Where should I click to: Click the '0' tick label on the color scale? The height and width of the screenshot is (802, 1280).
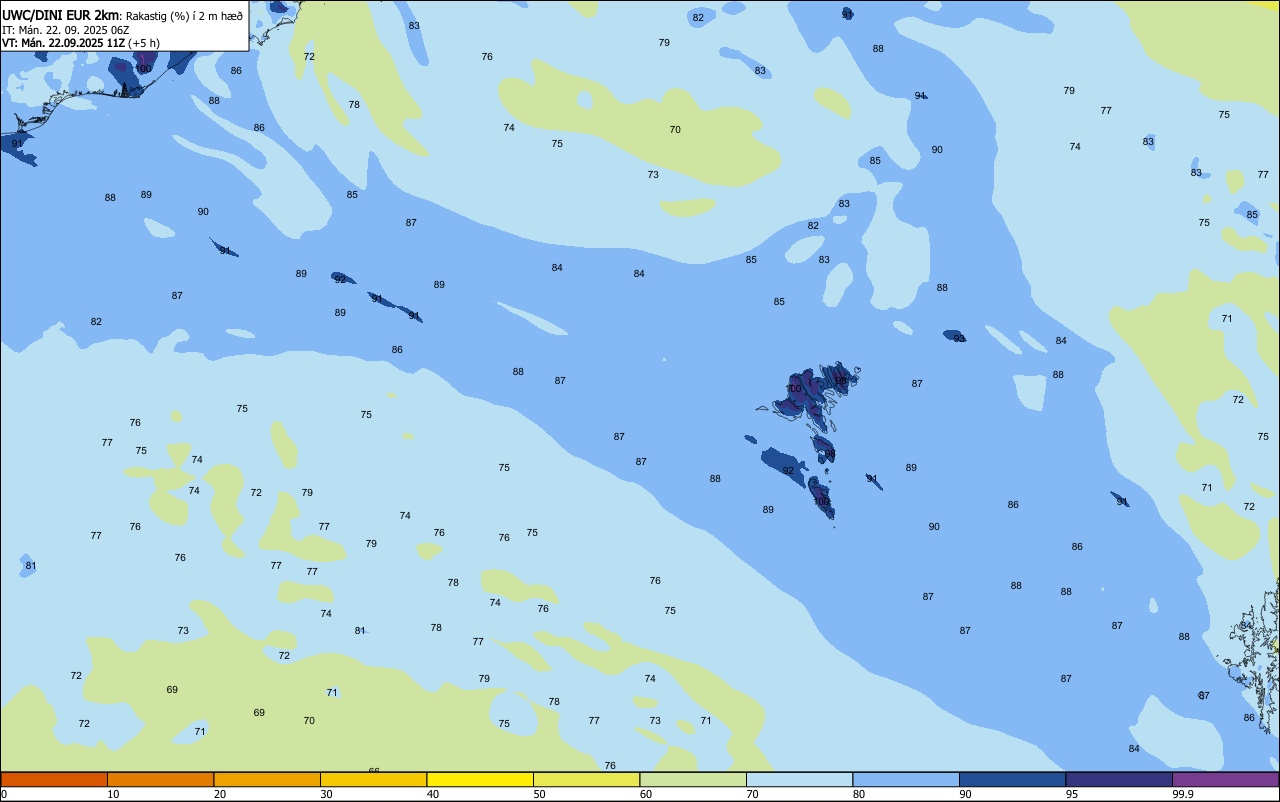click(x=4, y=794)
